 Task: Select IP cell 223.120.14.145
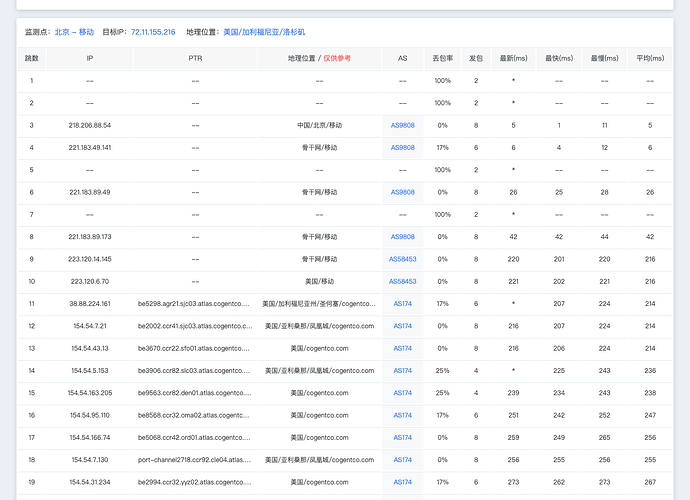coord(90,259)
